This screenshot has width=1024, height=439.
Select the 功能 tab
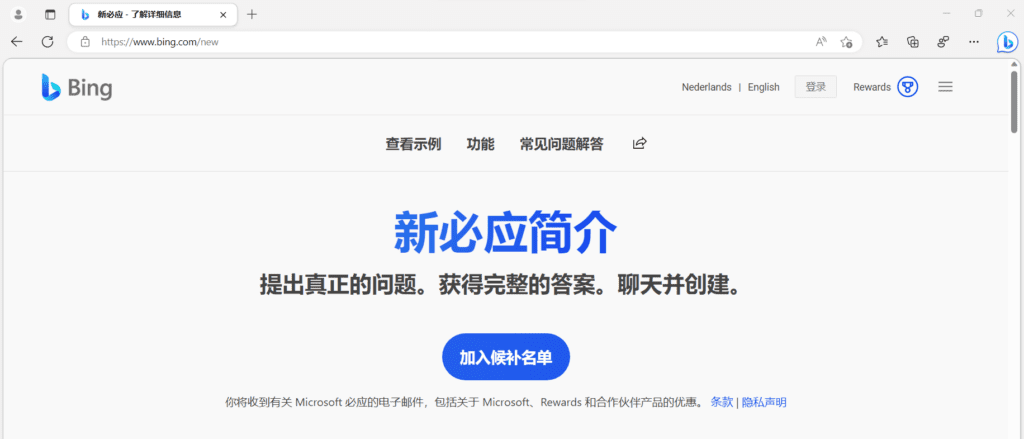[x=481, y=144]
